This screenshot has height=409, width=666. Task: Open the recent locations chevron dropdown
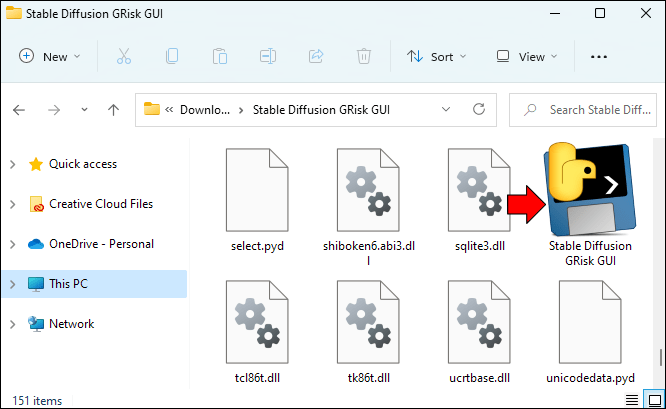[84, 110]
